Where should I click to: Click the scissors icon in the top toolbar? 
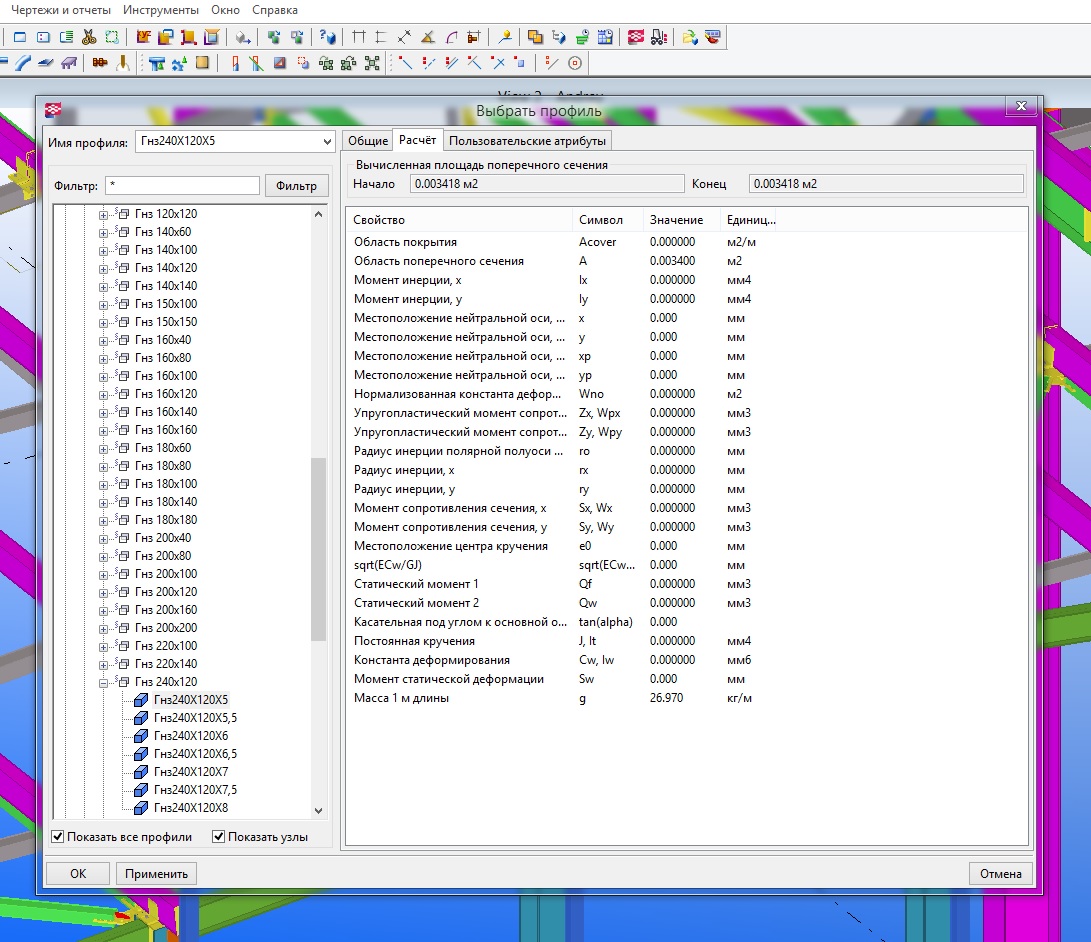89,37
